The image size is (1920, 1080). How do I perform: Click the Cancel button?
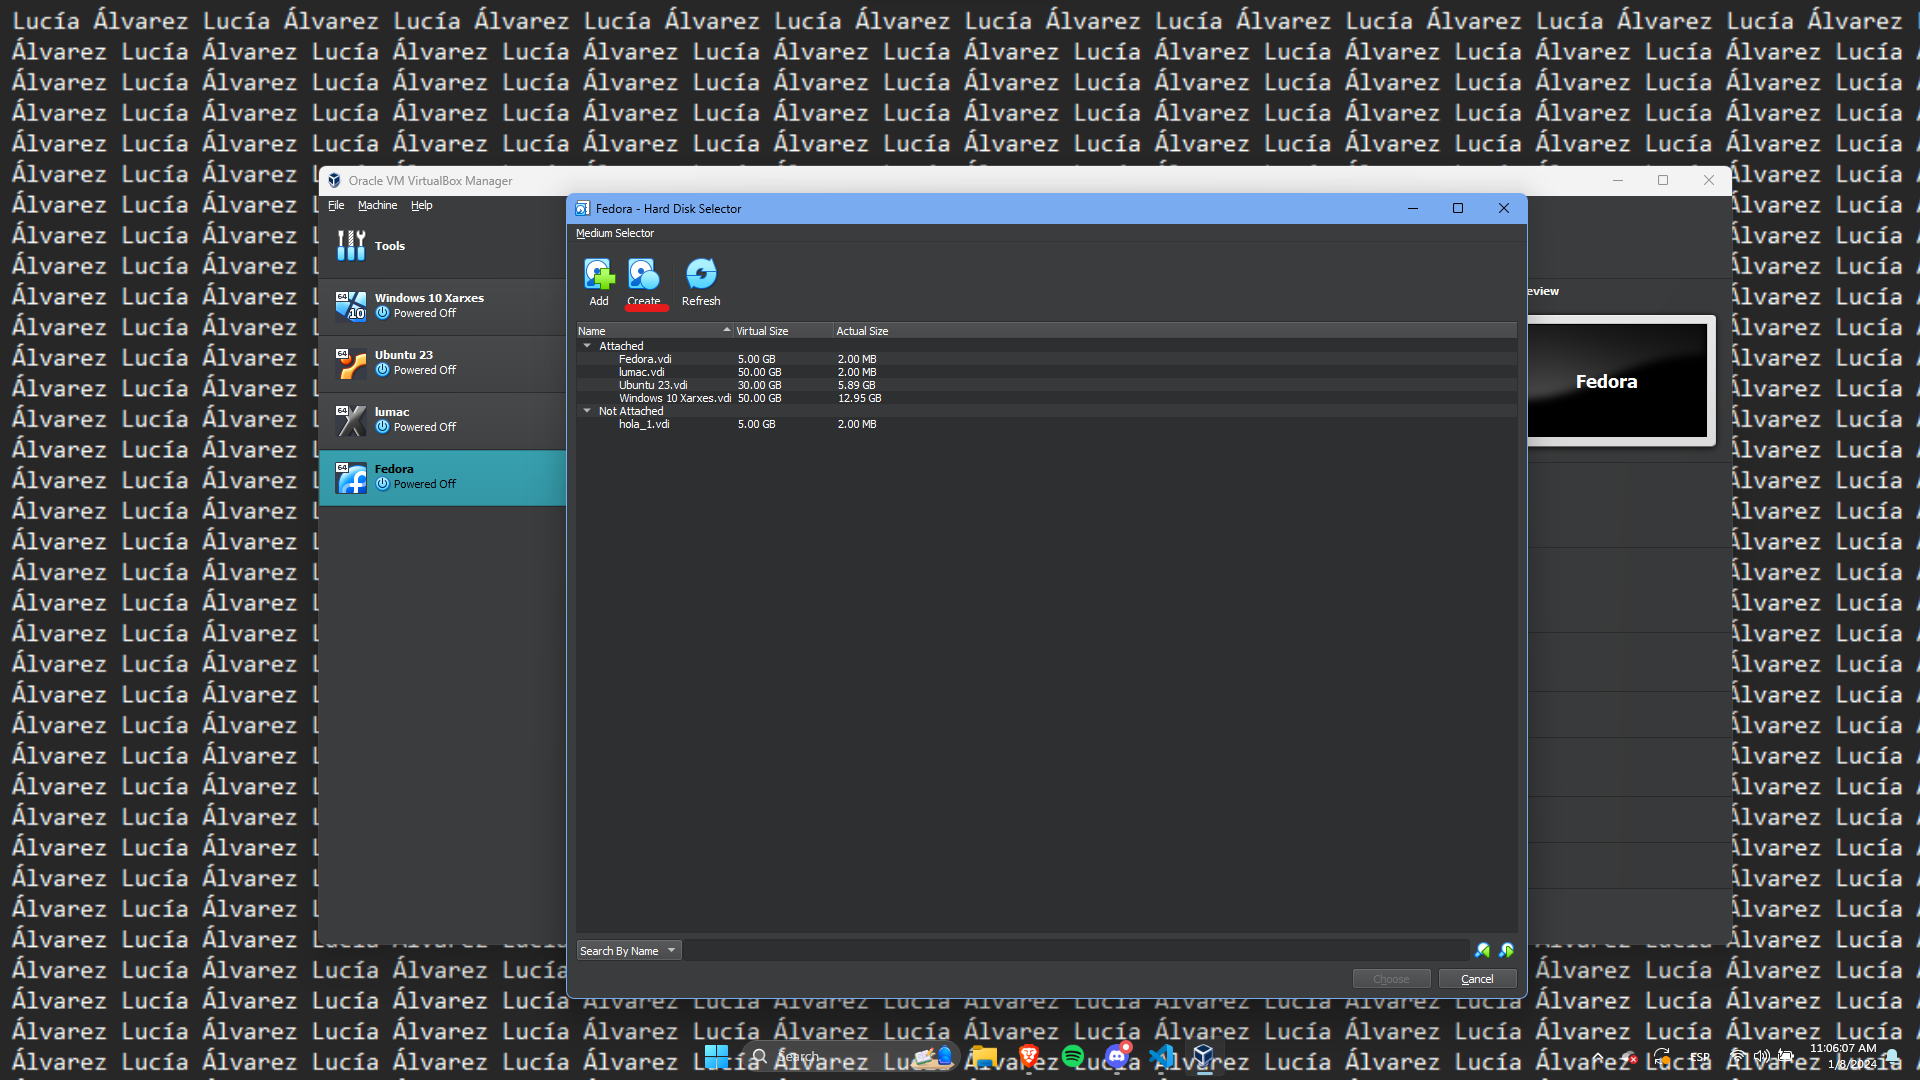point(1477,979)
